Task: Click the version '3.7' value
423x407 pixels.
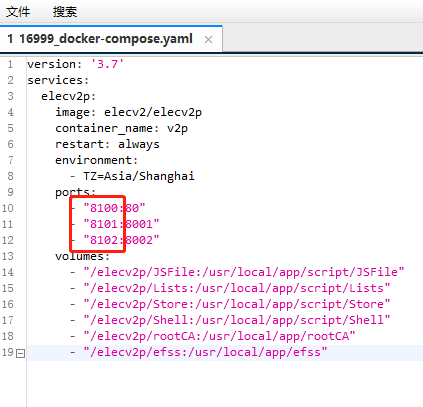Action: point(107,64)
